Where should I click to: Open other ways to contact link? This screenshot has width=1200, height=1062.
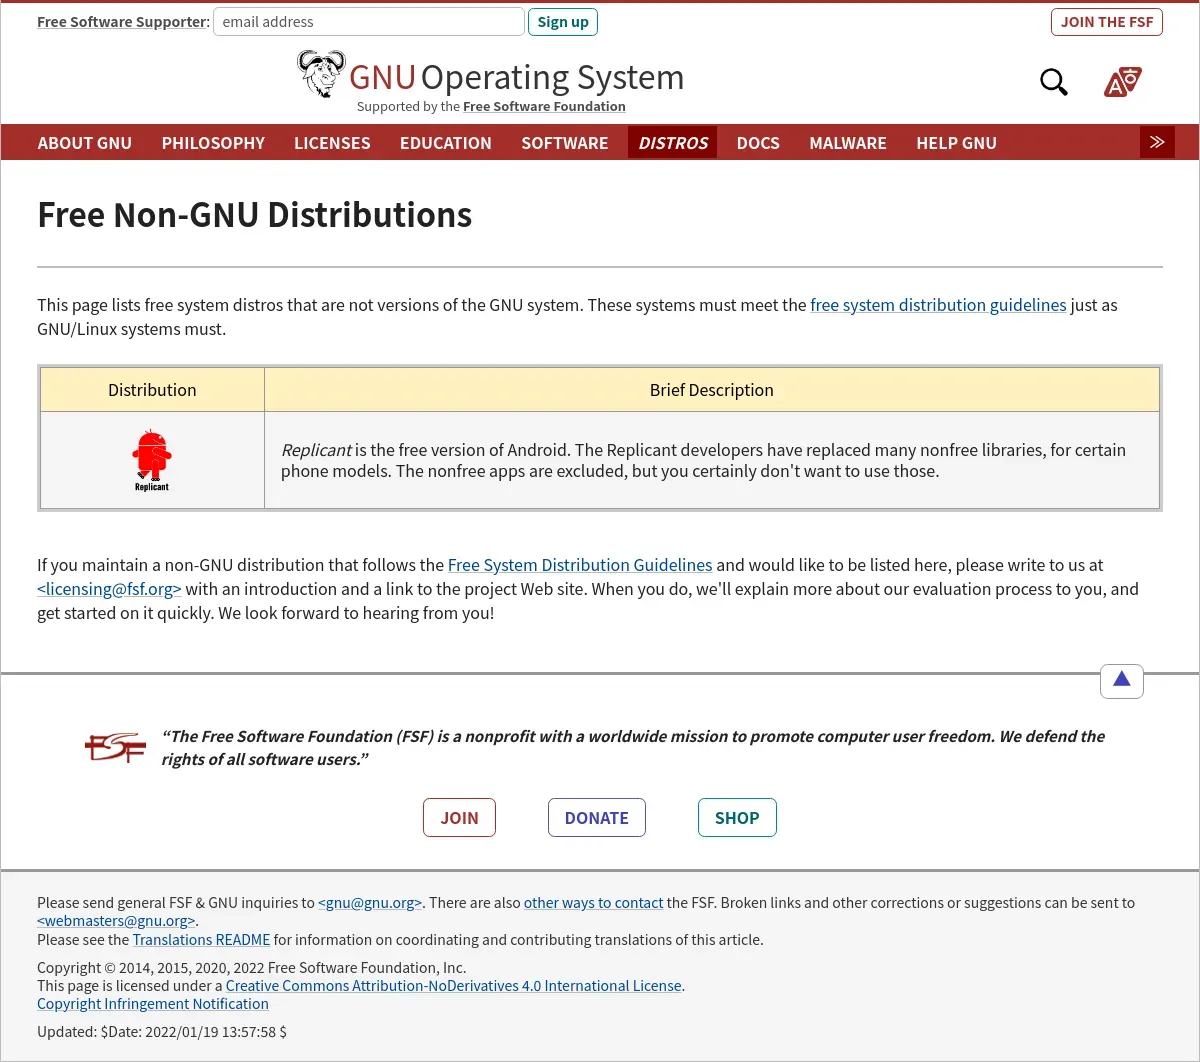coord(594,903)
